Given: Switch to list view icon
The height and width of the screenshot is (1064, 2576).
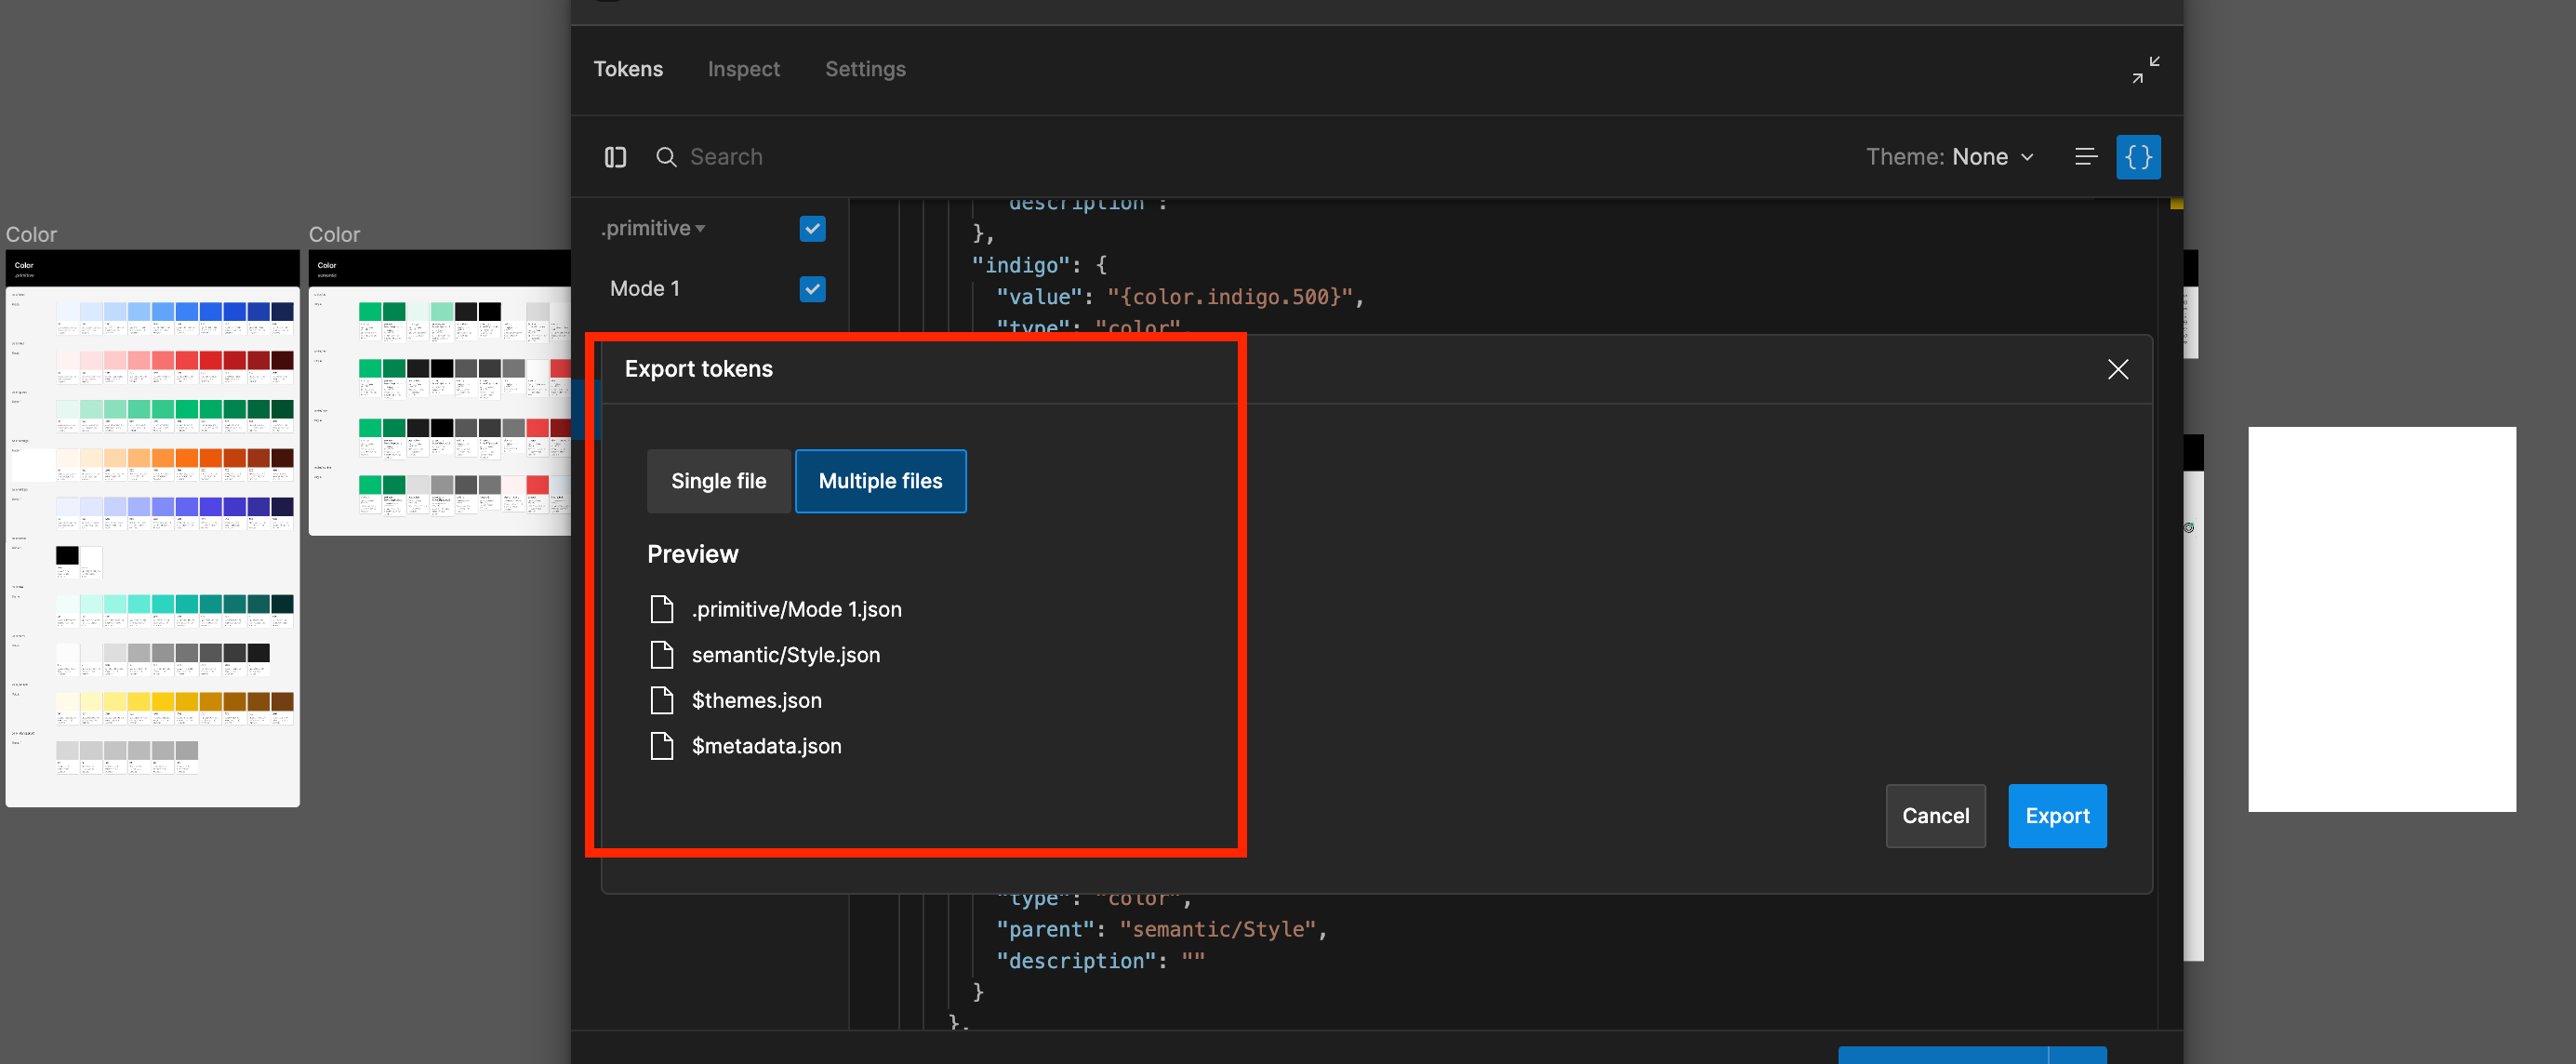Looking at the screenshot, I should (x=2086, y=157).
